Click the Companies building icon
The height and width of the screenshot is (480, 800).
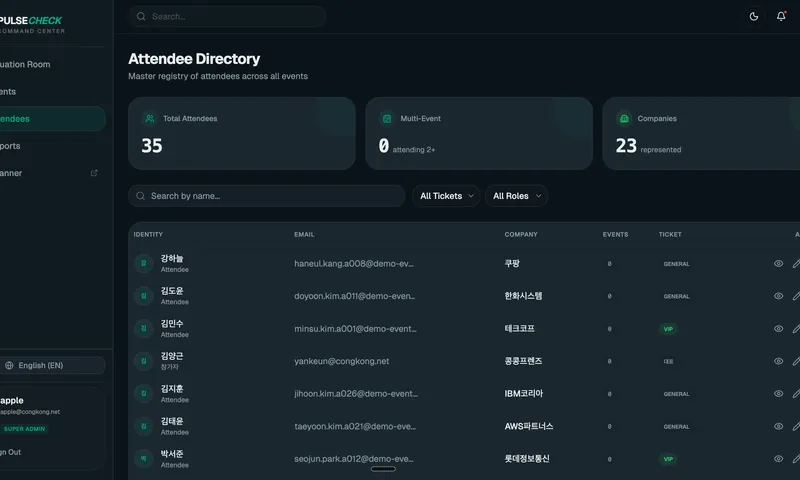pos(624,118)
